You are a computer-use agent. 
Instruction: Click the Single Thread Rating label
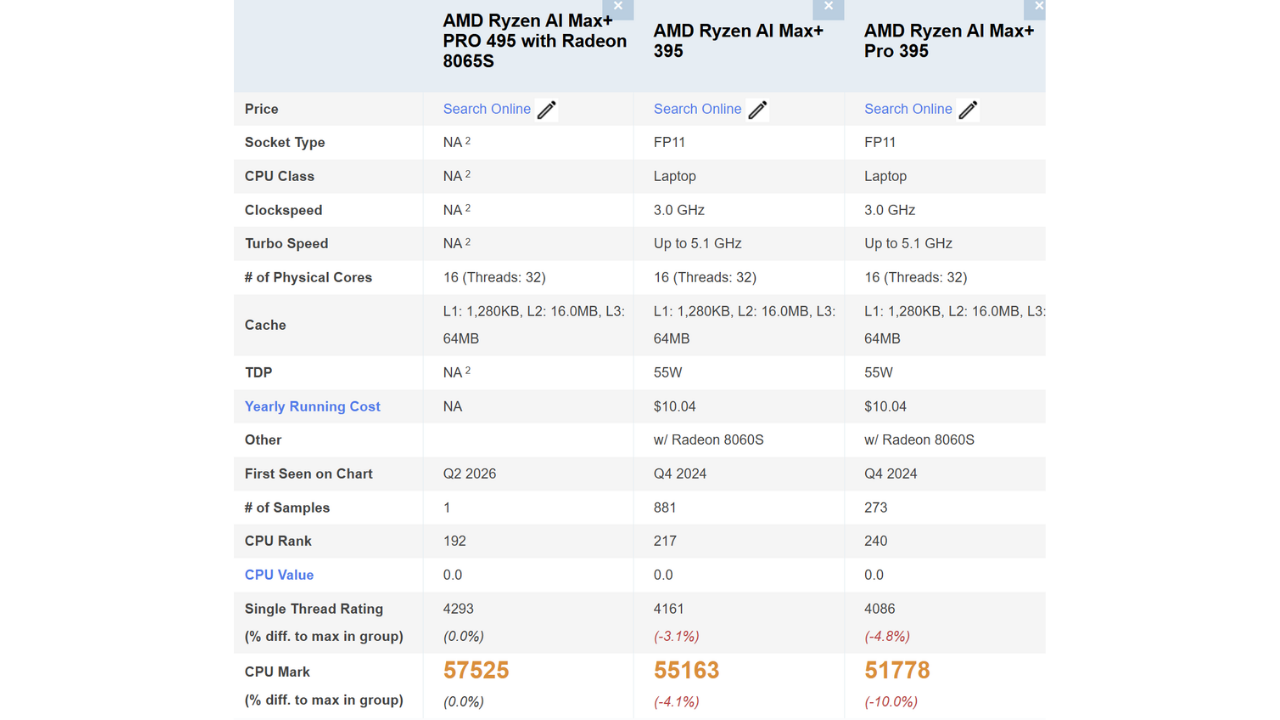(x=314, y=608)
